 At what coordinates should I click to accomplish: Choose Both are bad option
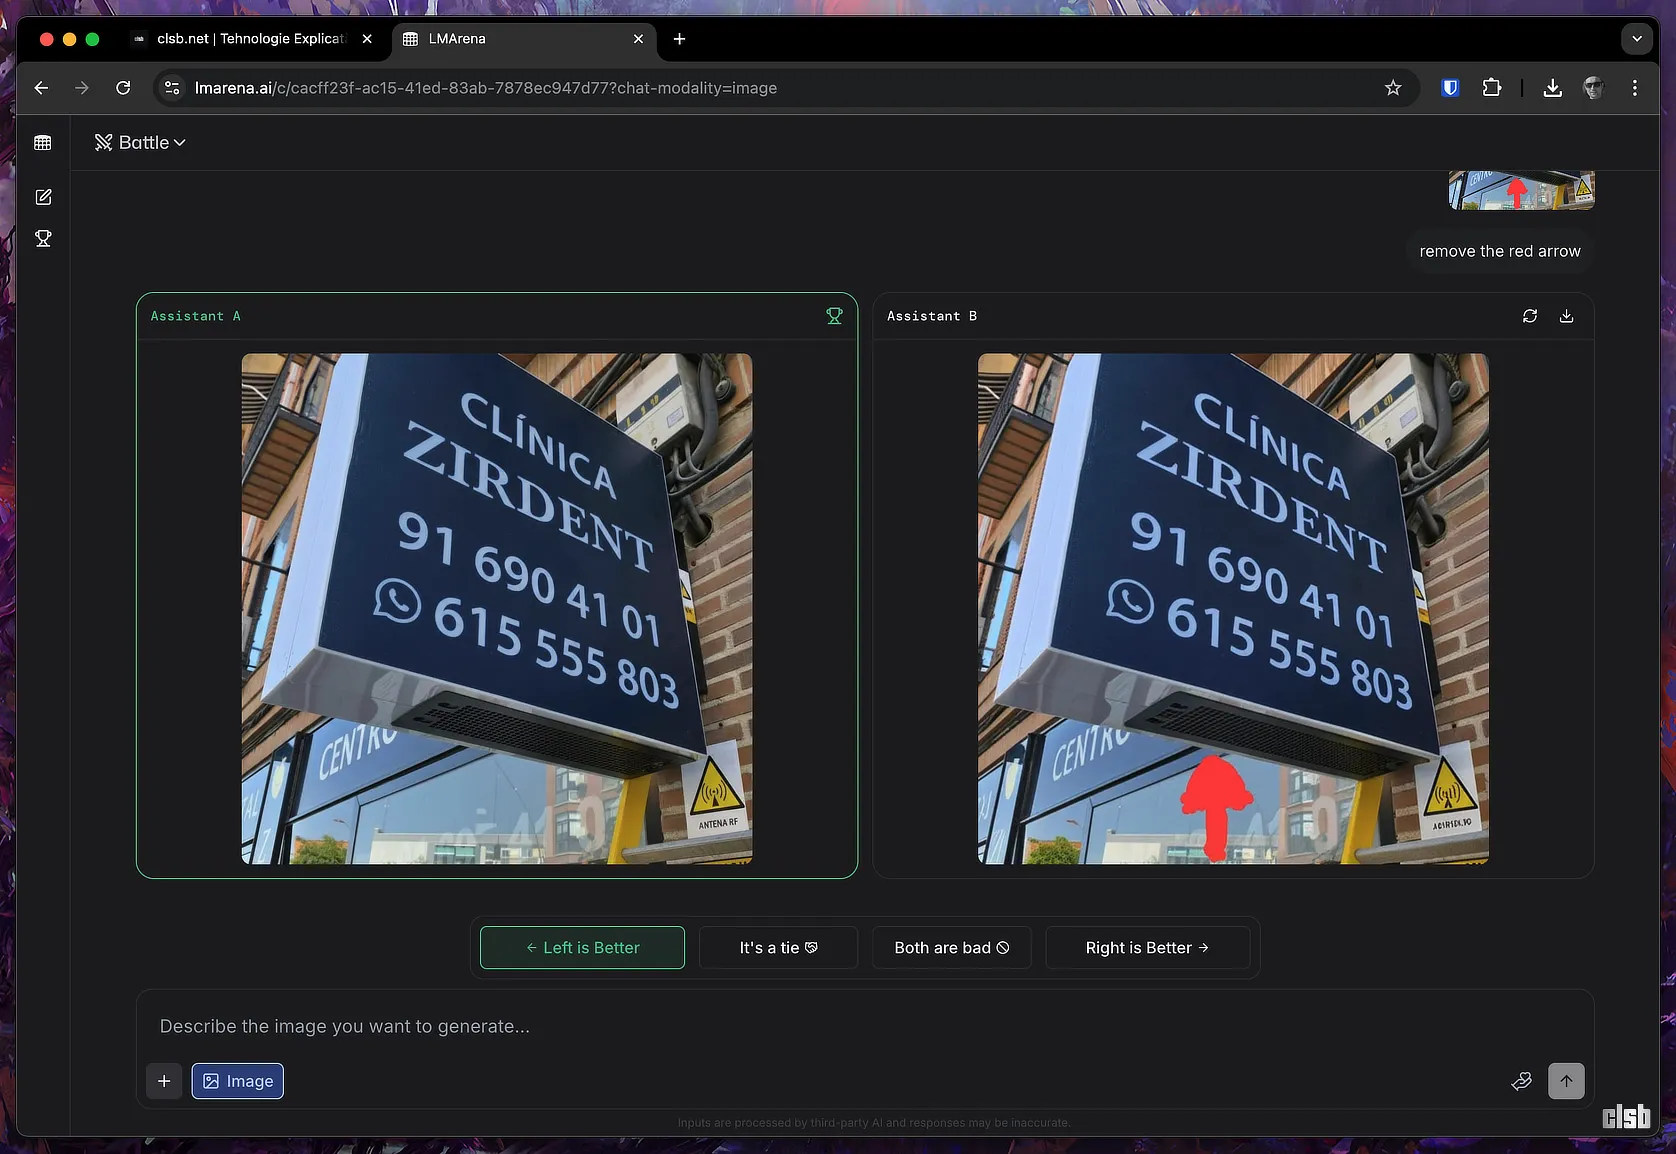tap(951, 948)
